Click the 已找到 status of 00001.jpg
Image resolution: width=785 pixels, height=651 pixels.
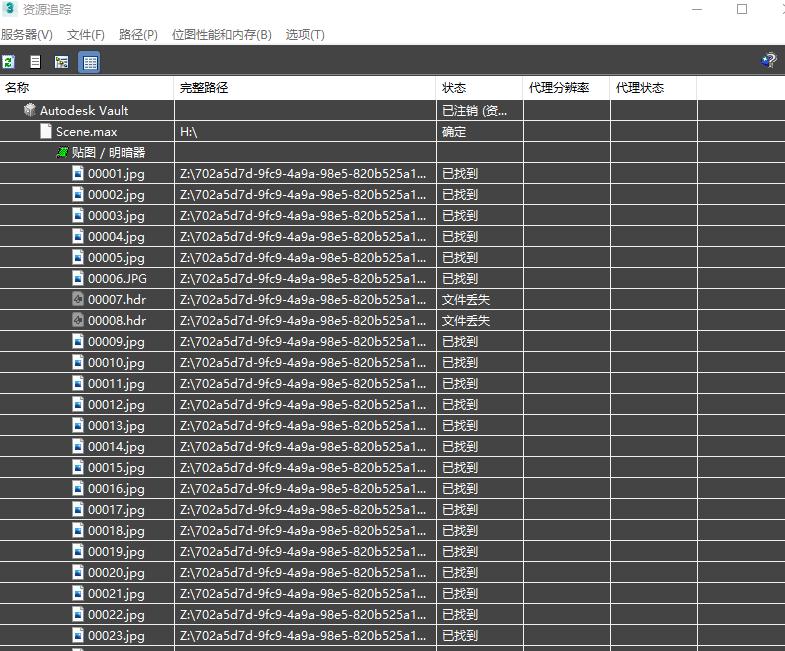click(x=480, y=173)
